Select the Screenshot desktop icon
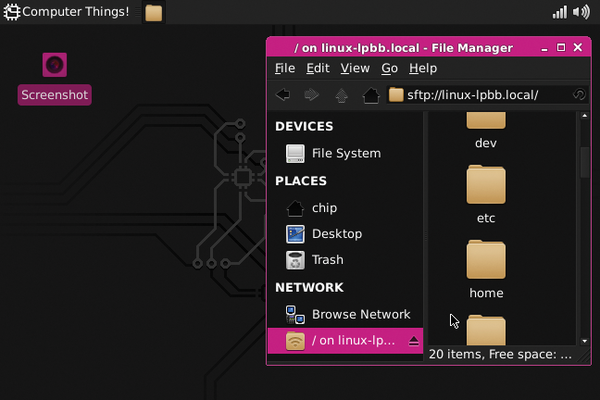Viewport: 600px width, 400px height. coord(55,65)
